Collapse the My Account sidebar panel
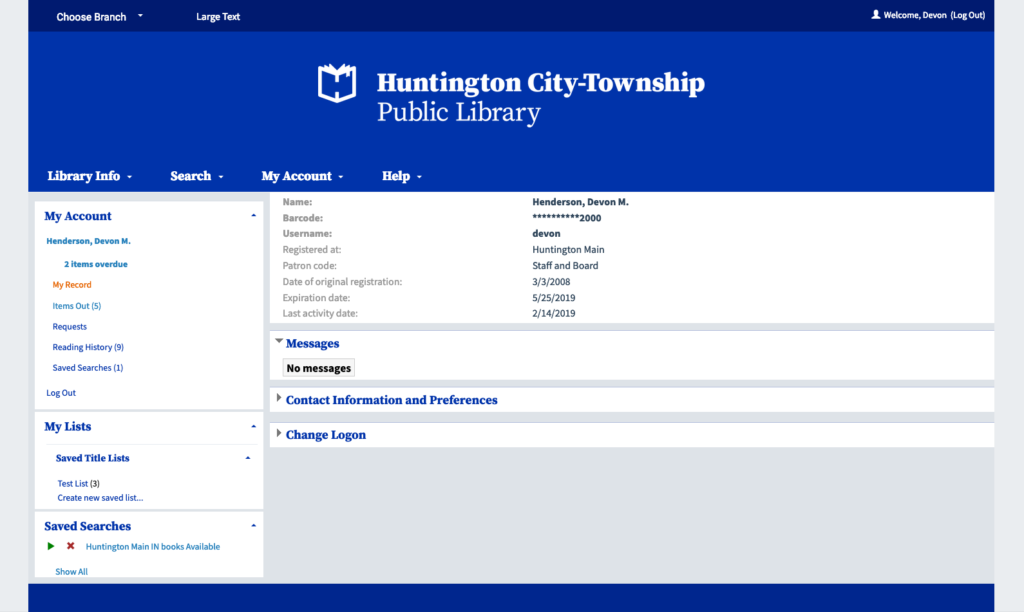1024x612 pixels. (x=253, y=216)
